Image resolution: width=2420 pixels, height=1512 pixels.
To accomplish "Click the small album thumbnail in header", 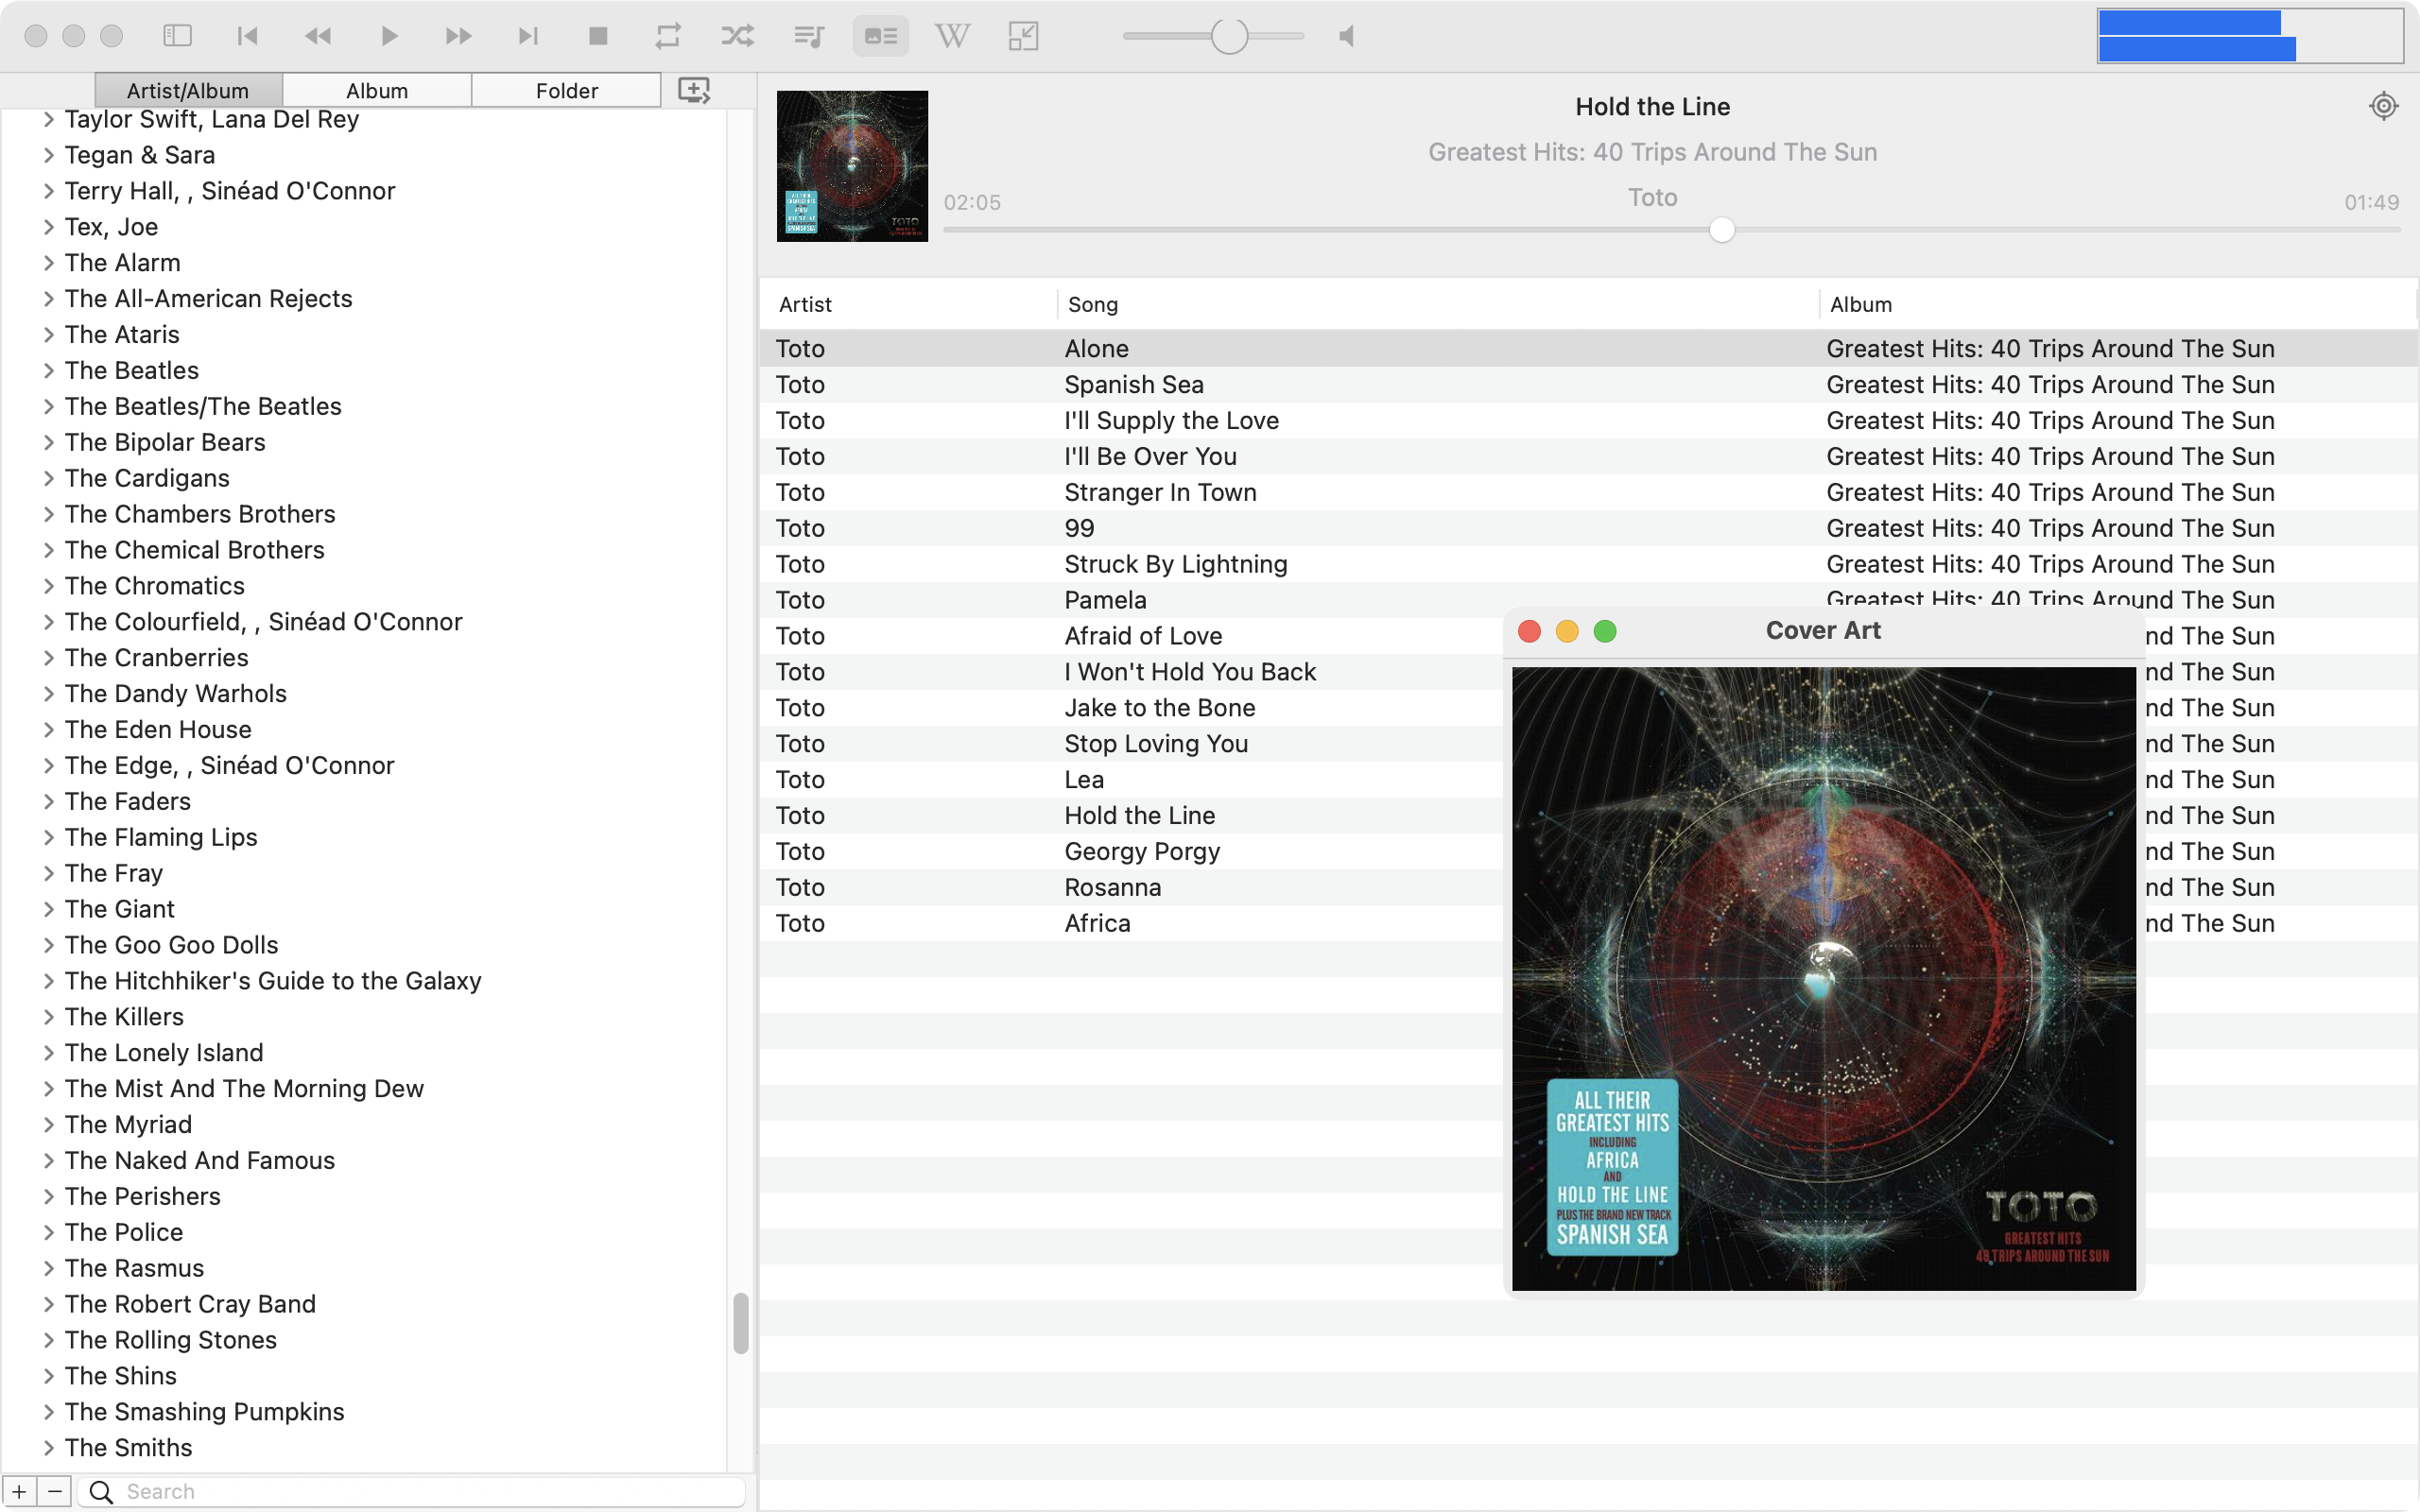I will point(852,166).
